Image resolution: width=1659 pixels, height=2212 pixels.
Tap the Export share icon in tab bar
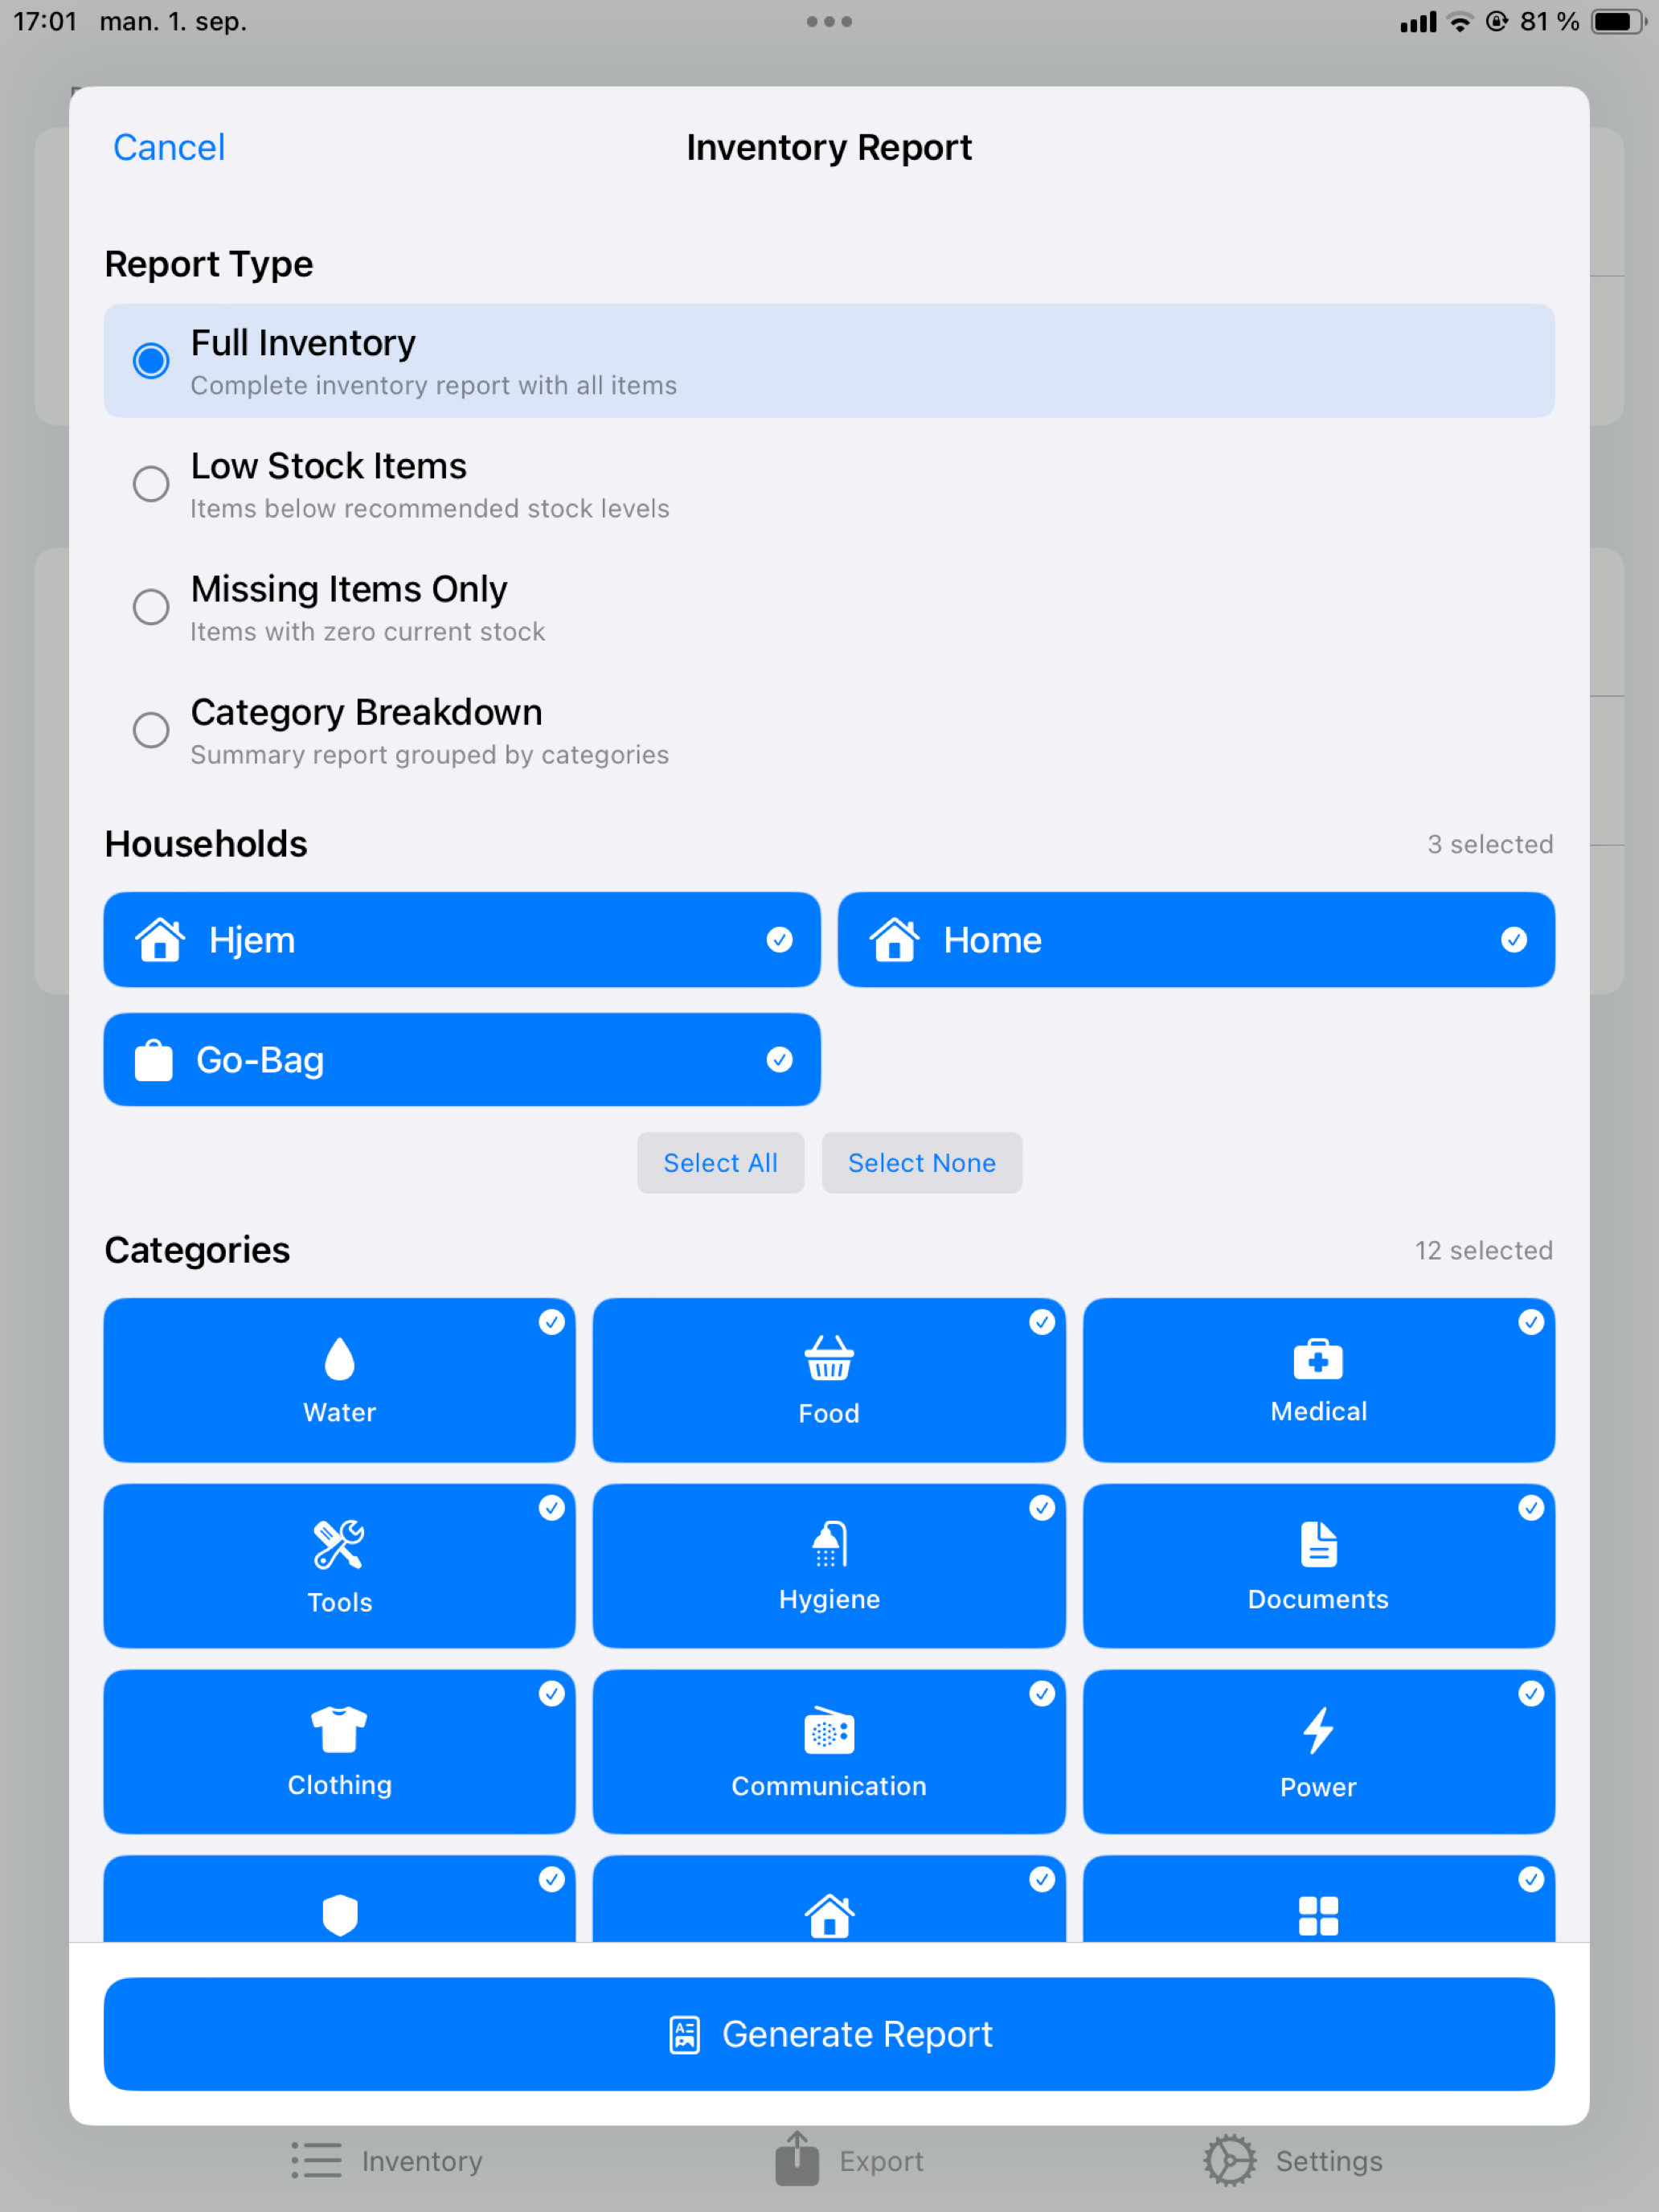(797, 2158)
